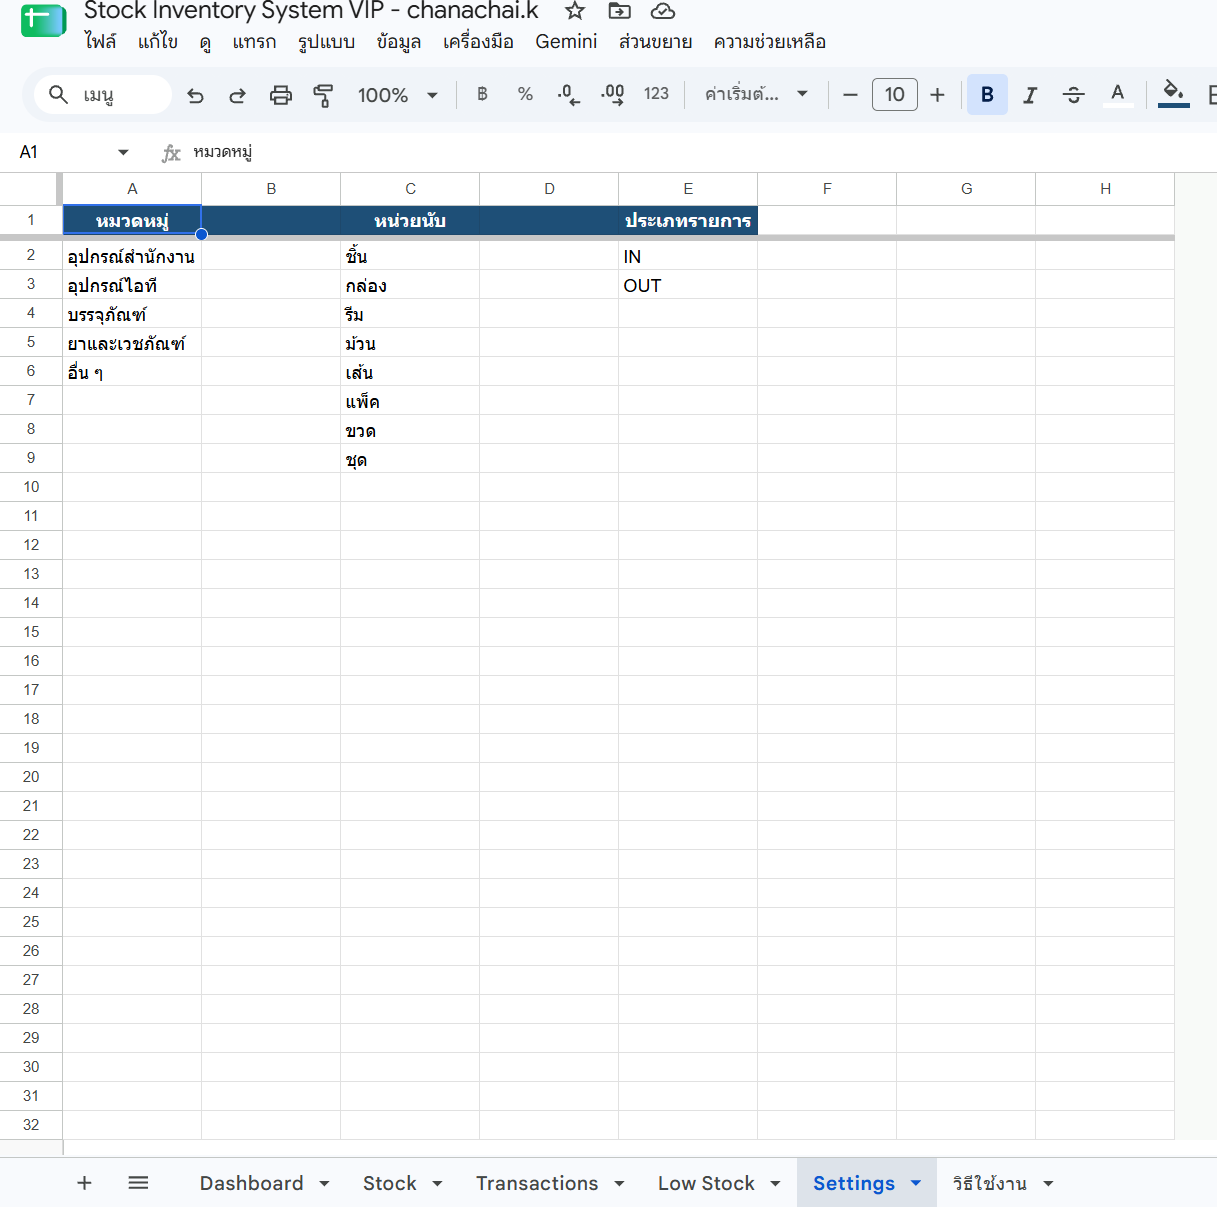
Task: Open the รูปแบบ menu
Action: point(326,42)
